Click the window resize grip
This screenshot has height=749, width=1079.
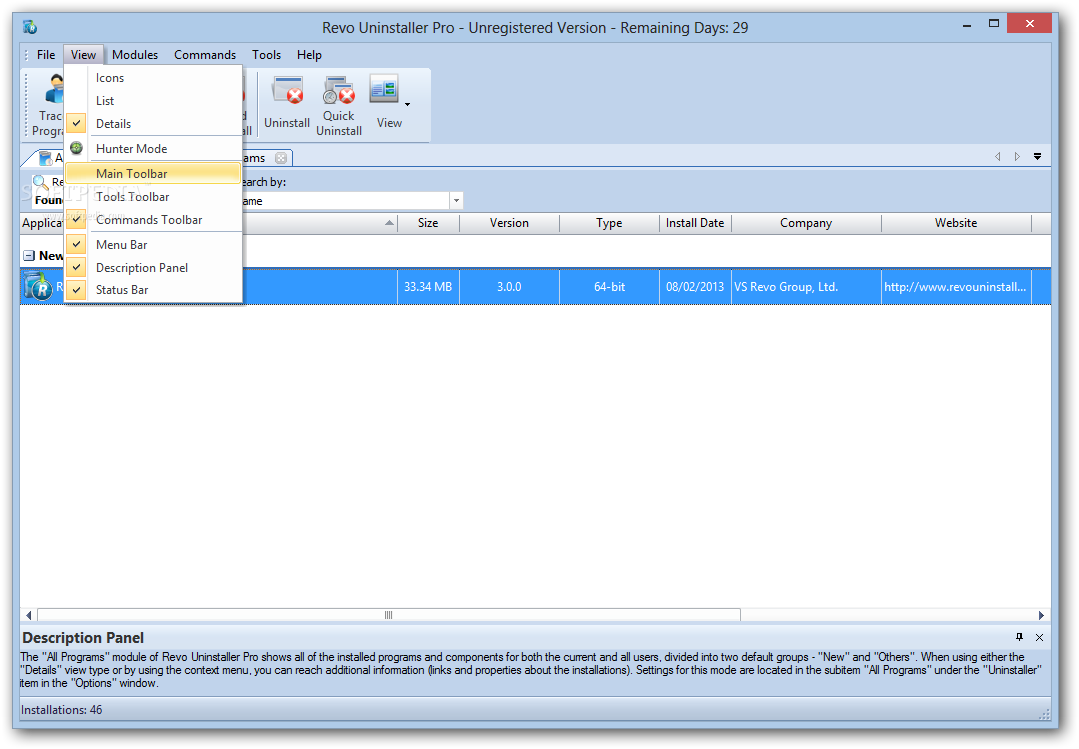coord(1044,714)
